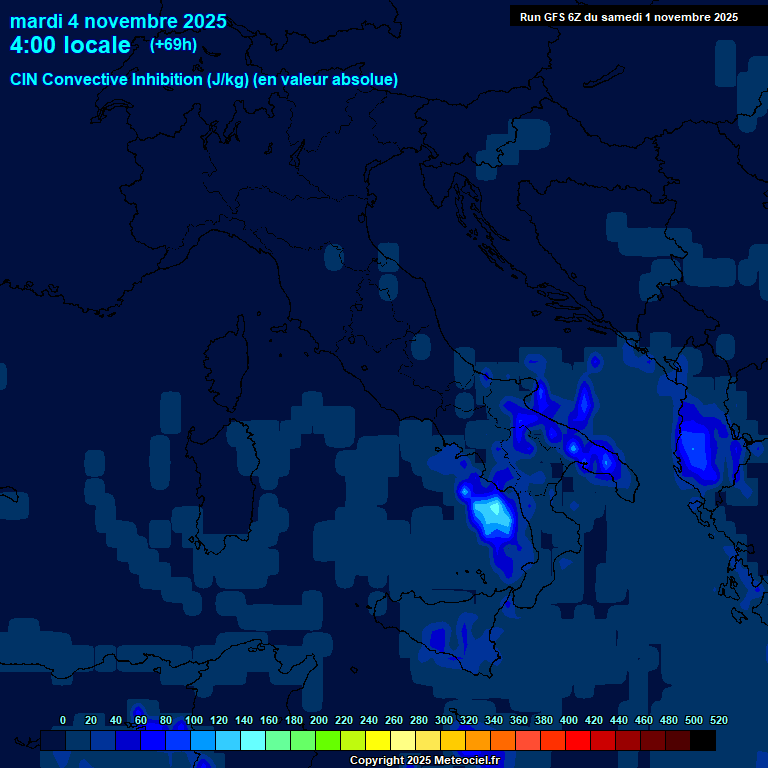The height and width of the screenshot is (768, 768).
Task: Click the GFS 6Z run information banner
Action: point(628,17)
